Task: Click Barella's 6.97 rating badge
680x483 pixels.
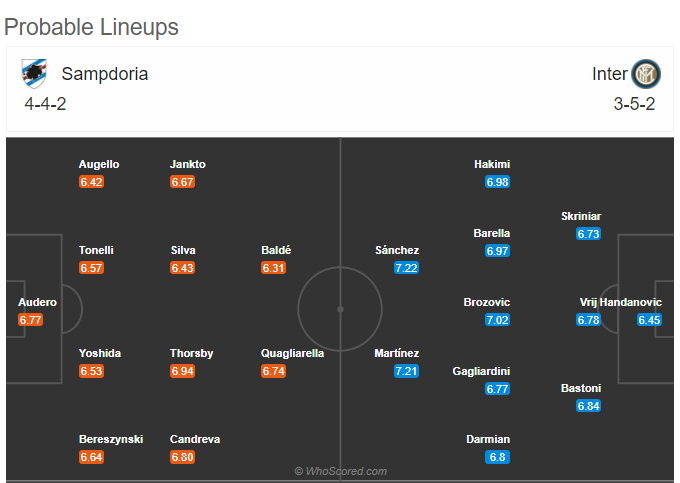Action: [497, 251]
